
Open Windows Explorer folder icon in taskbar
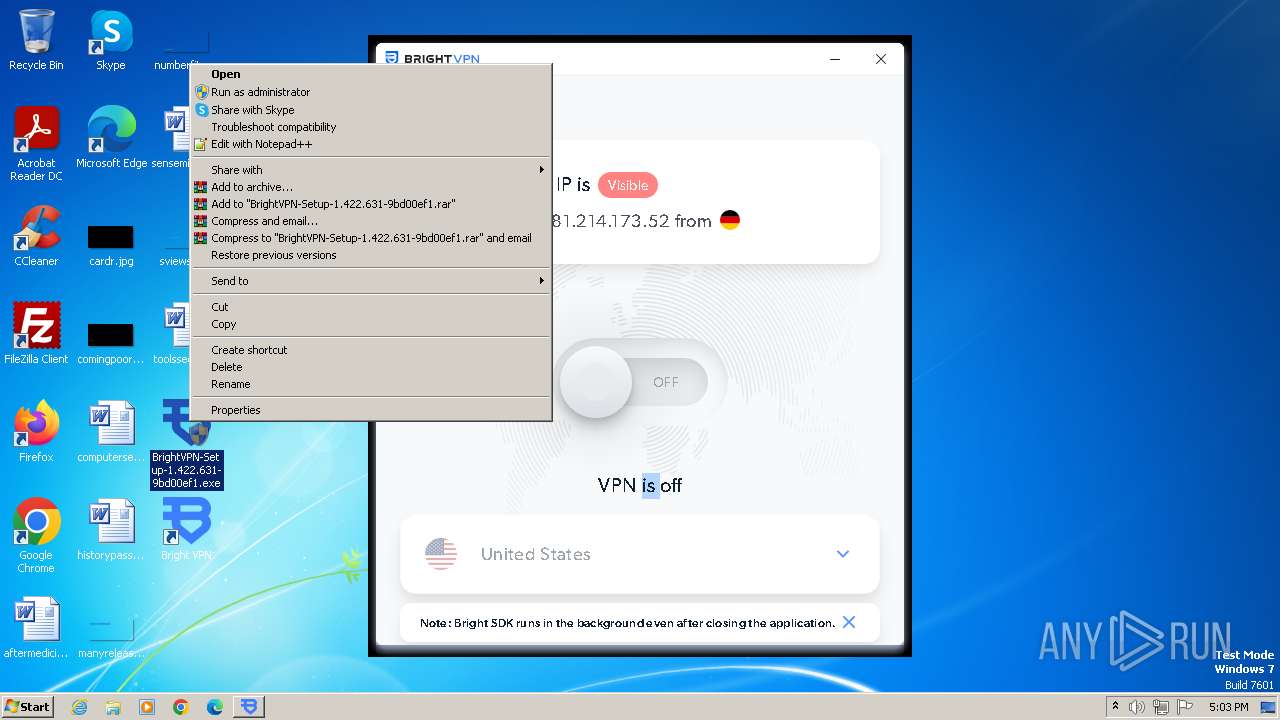click(113, 707)
